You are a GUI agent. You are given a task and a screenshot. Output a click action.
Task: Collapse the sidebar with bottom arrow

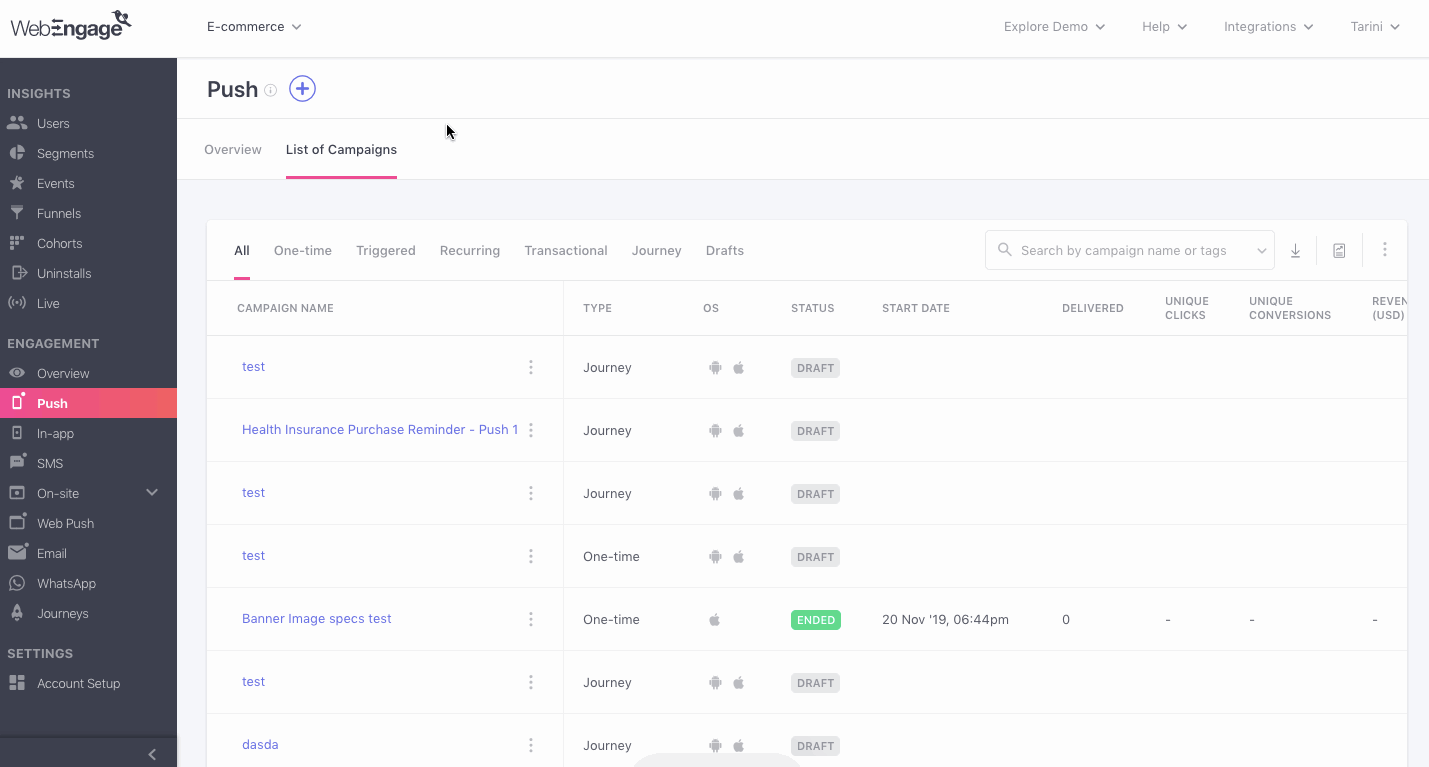(x=152, y=754)
